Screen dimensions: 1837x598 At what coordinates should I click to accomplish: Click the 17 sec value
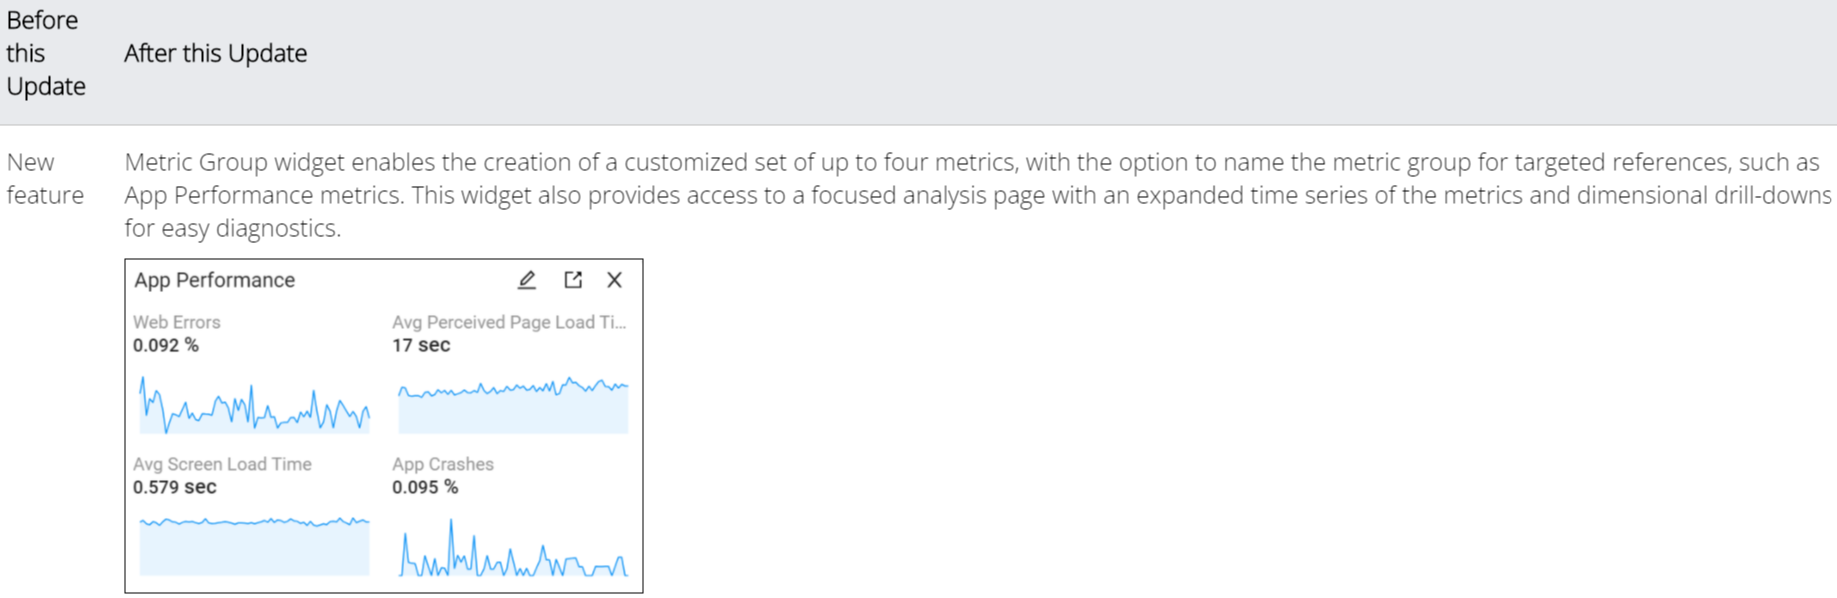(x=421, y=345)
